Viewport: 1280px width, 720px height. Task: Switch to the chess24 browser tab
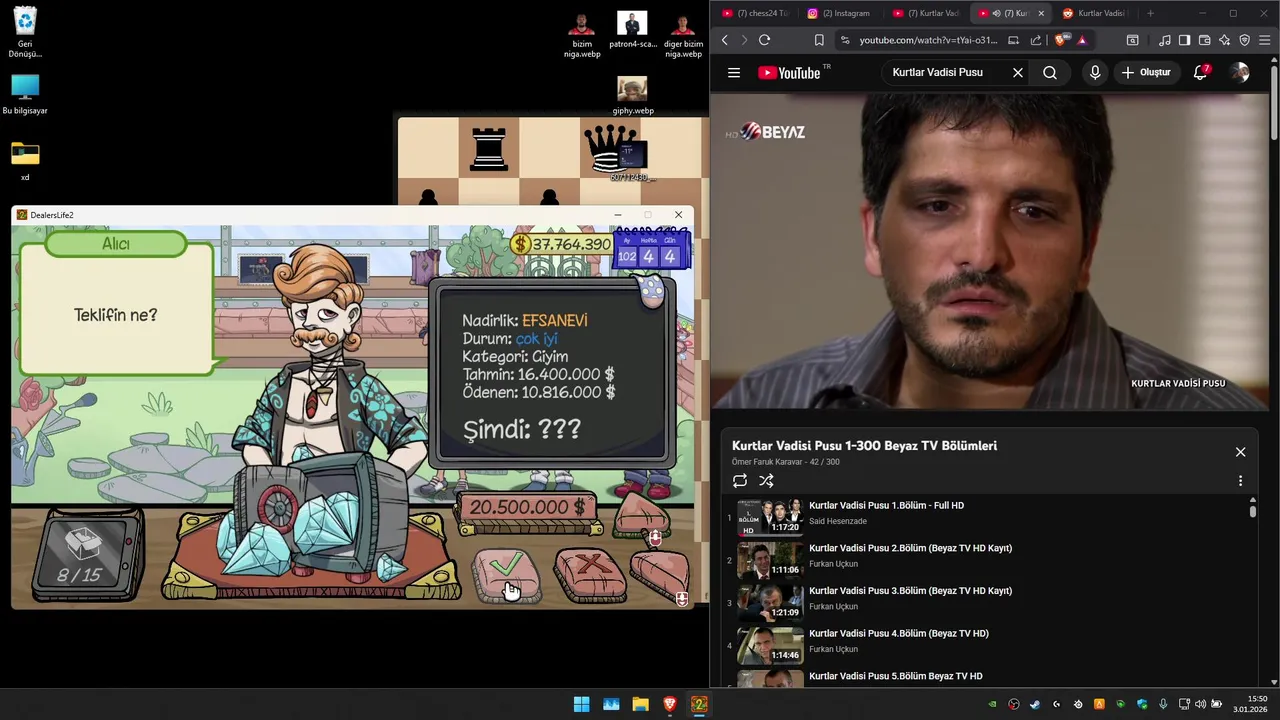(x=755, y=13)
